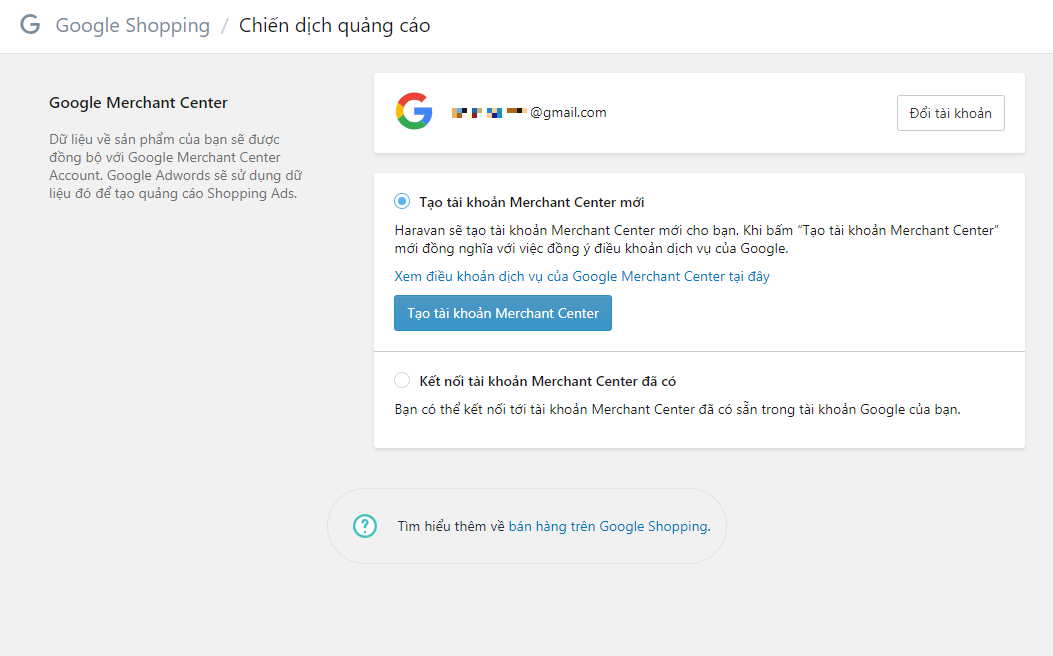
Task: Click the "Tìm hiểu thêm về" text
Action: (x=450, y=526)
